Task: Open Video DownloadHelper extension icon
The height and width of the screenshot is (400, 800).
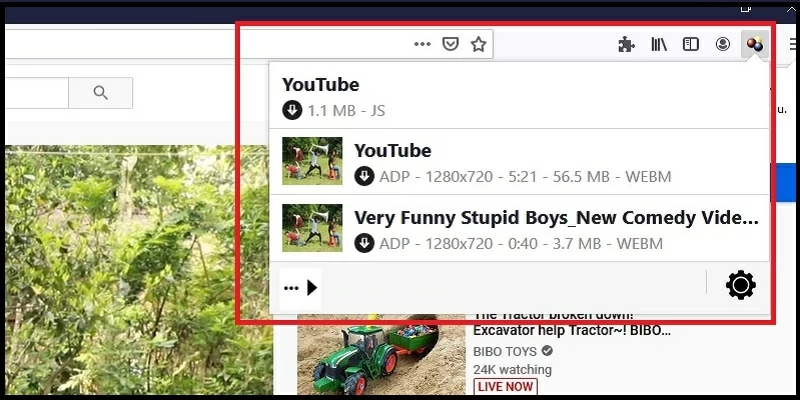Action: point(755,44)
